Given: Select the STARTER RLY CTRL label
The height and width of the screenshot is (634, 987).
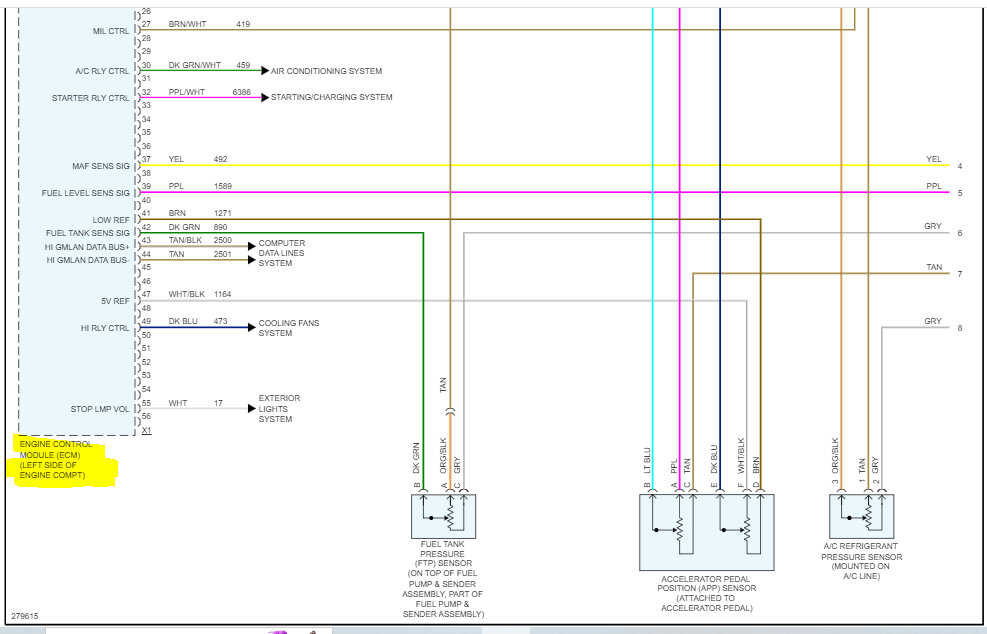Looking at the screenshot, I should 91,98.
